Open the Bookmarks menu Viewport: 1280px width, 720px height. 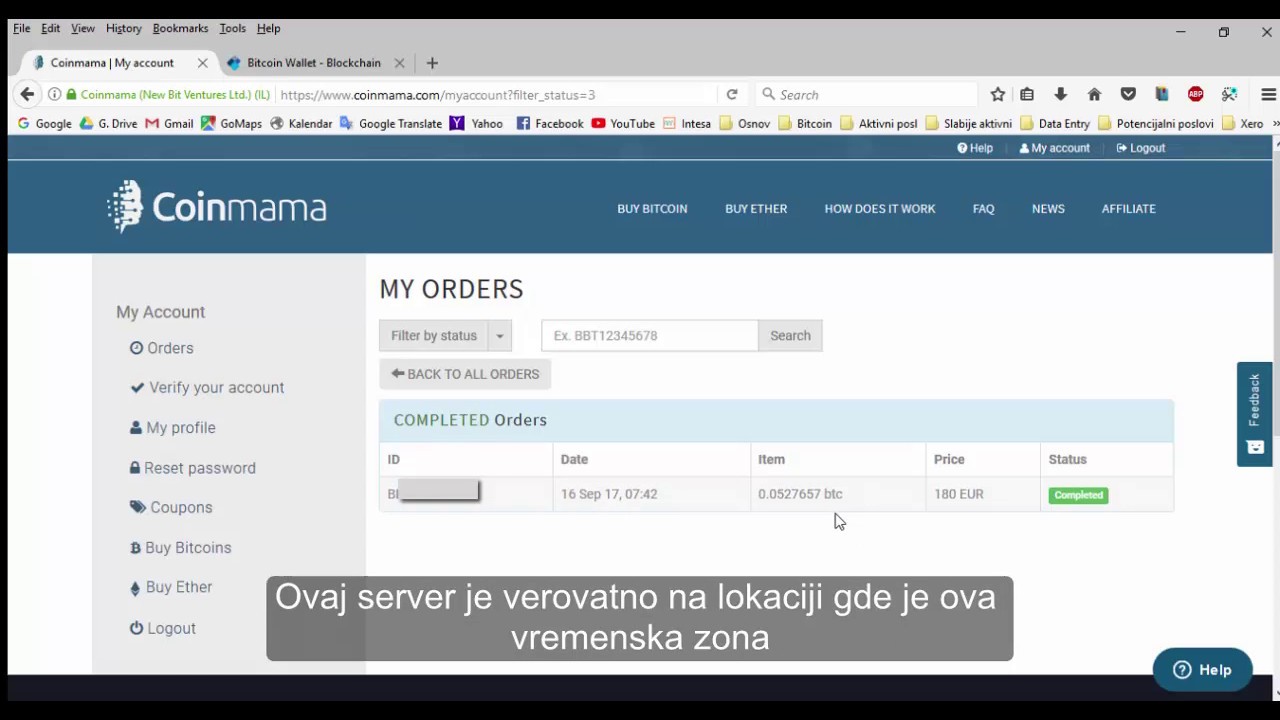click(x=180, y=28)
